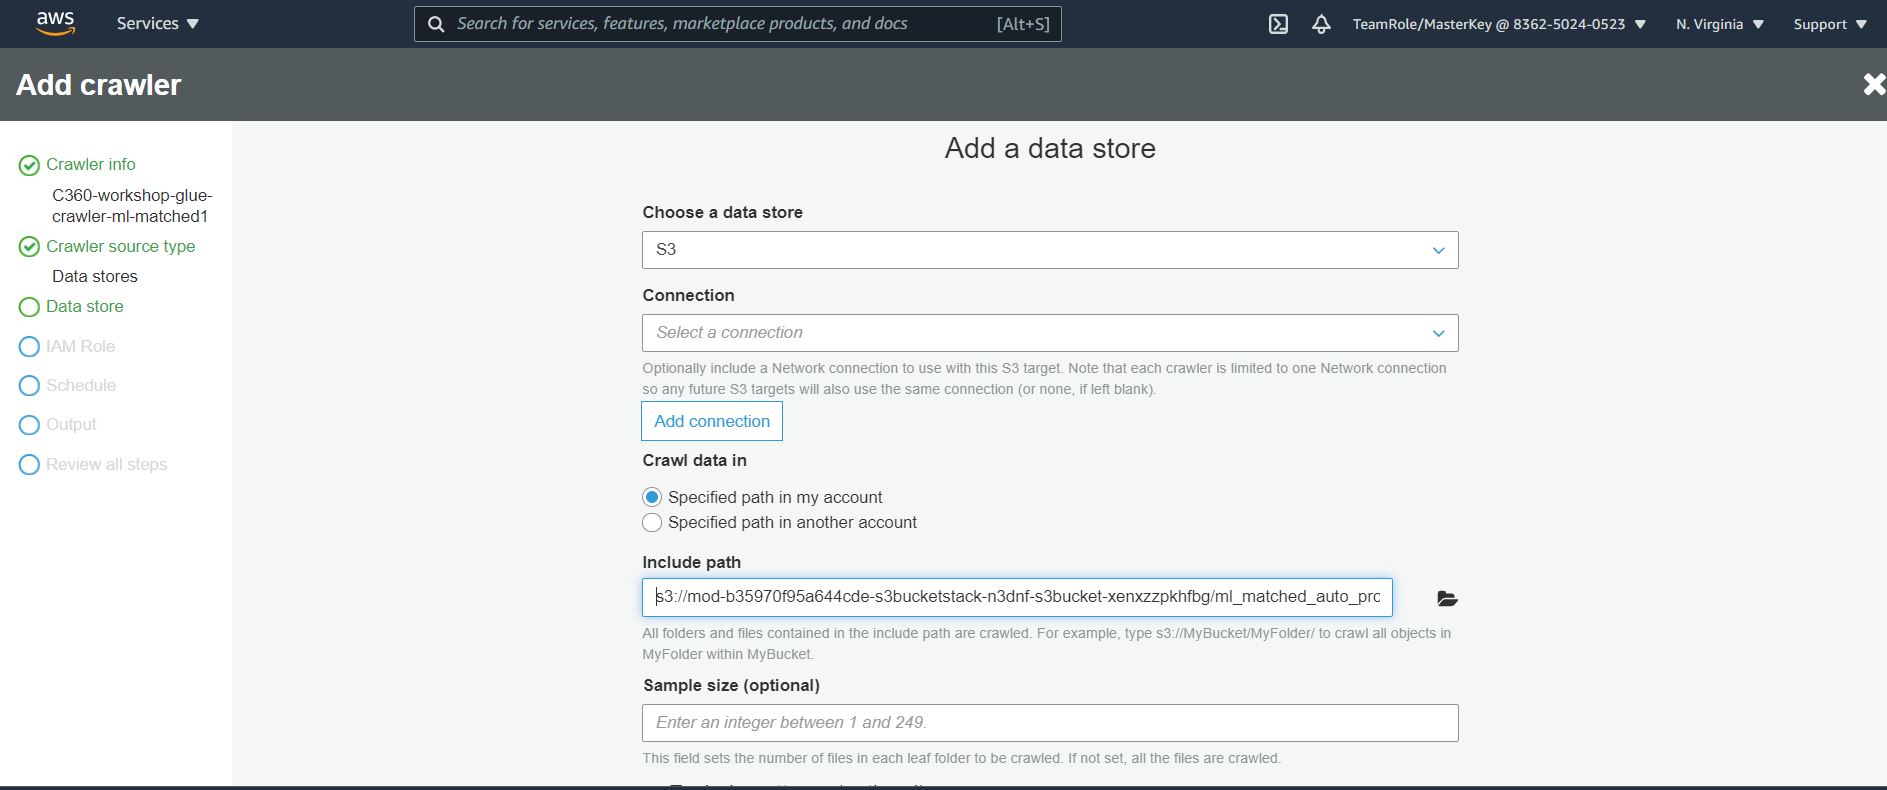Click the Sample size input field
Viewport: 1887px width, 790px height.
coord(1049,723)
